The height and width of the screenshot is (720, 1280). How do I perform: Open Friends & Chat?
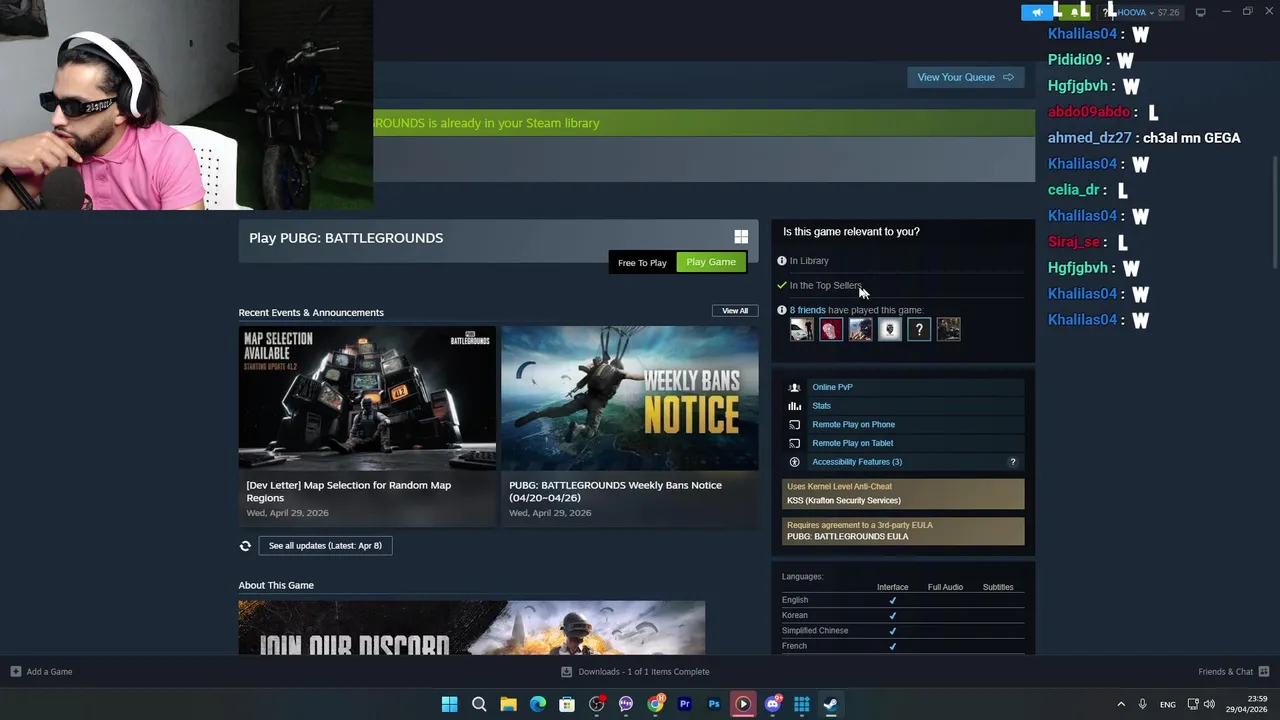(x=1233, y=672)
